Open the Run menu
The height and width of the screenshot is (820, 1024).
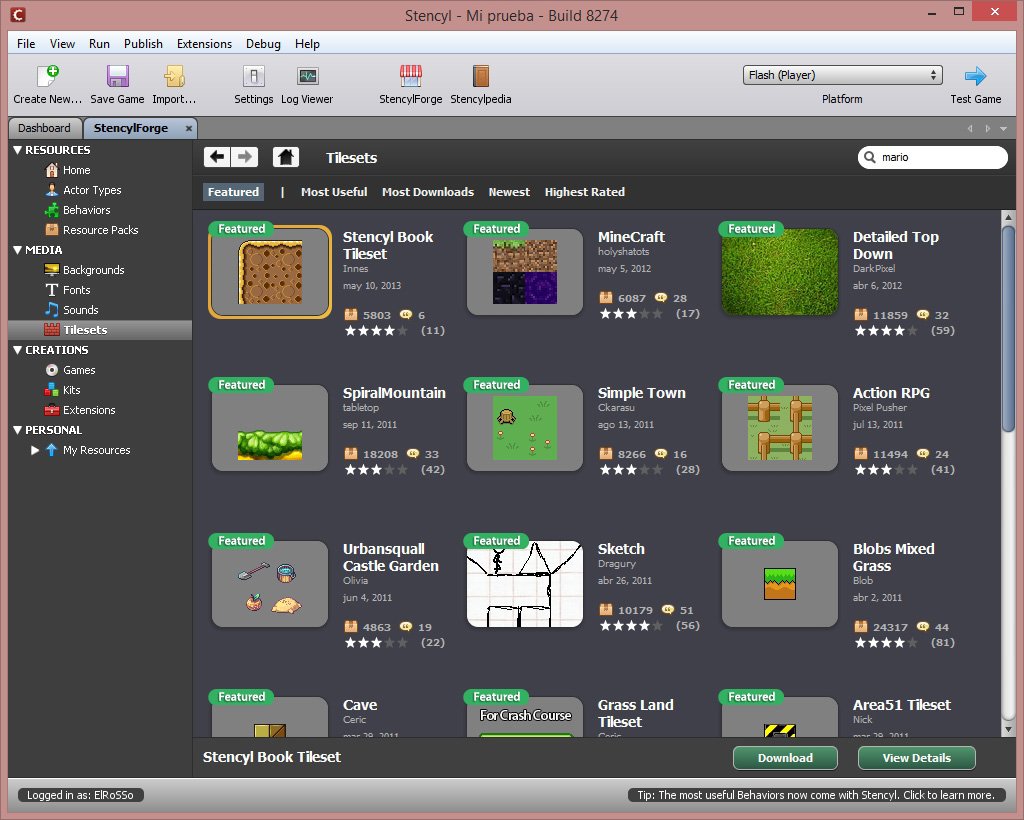pyautogui.click(x=99, y=44)
